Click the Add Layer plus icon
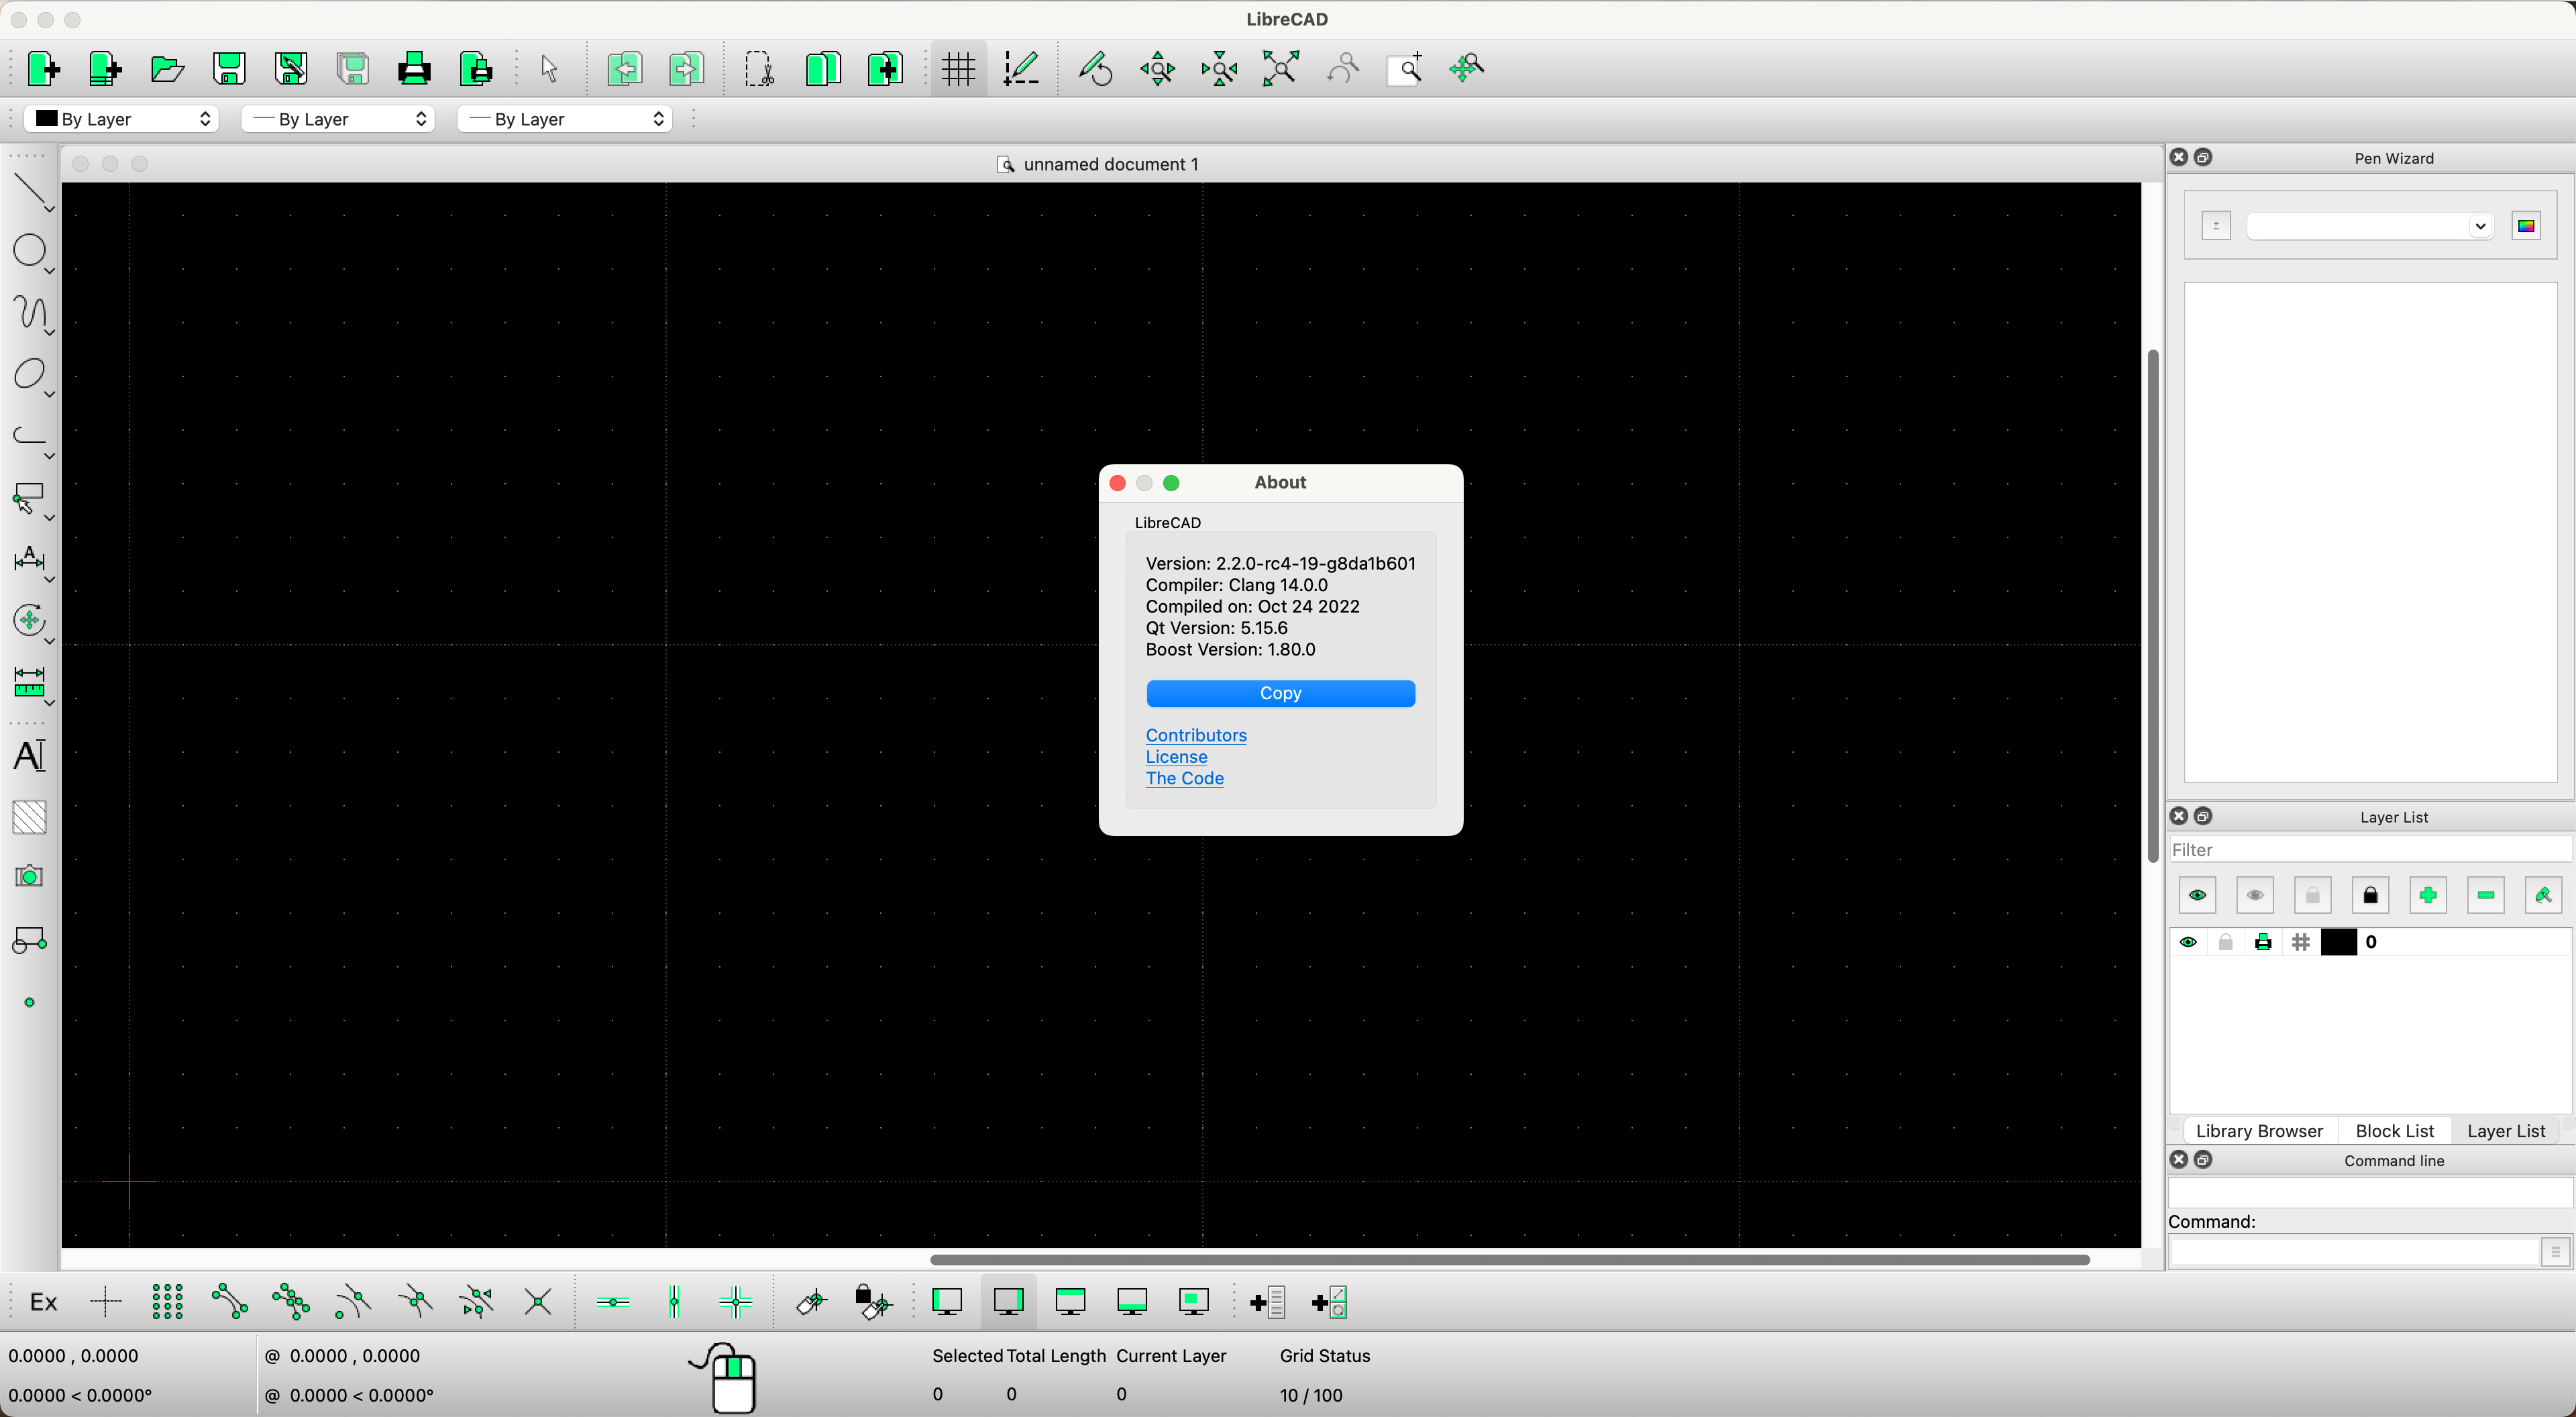Viewport: 2576px width, 1417px height. tap(2428, 894)
